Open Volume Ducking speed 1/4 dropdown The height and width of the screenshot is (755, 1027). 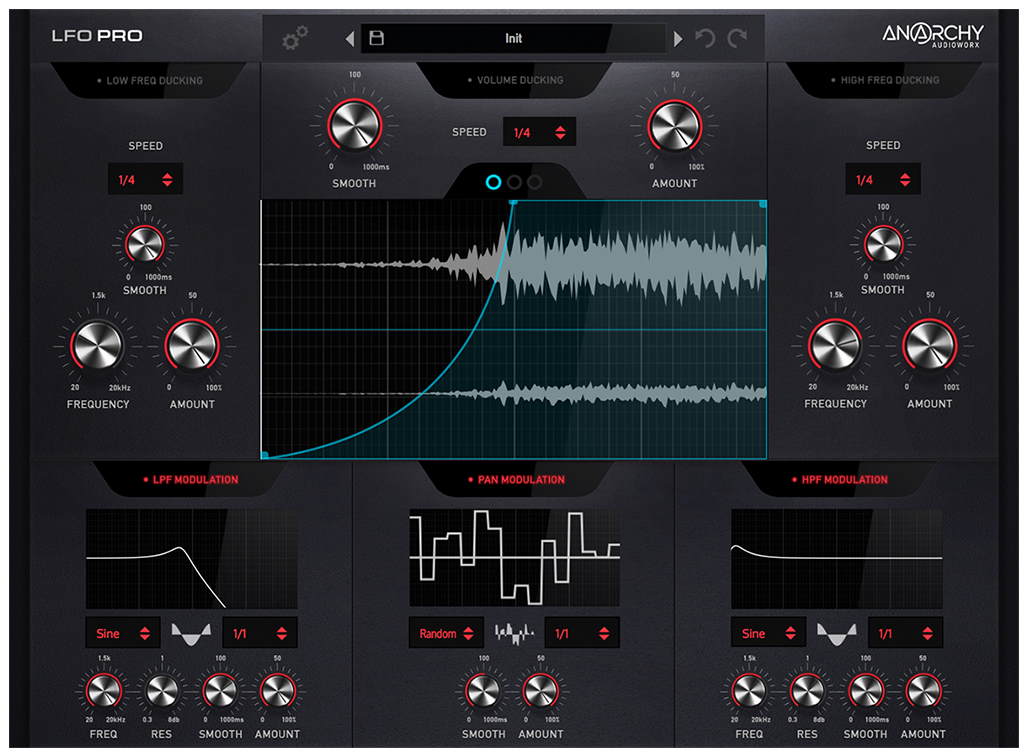[539, 132]
